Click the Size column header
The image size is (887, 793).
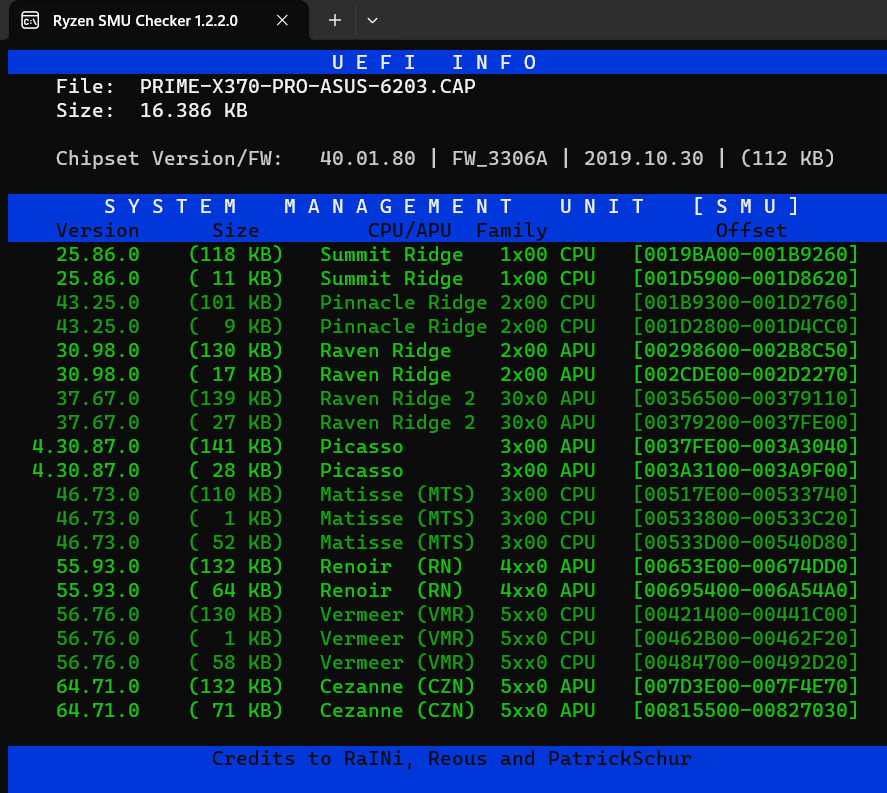(235, 230)
